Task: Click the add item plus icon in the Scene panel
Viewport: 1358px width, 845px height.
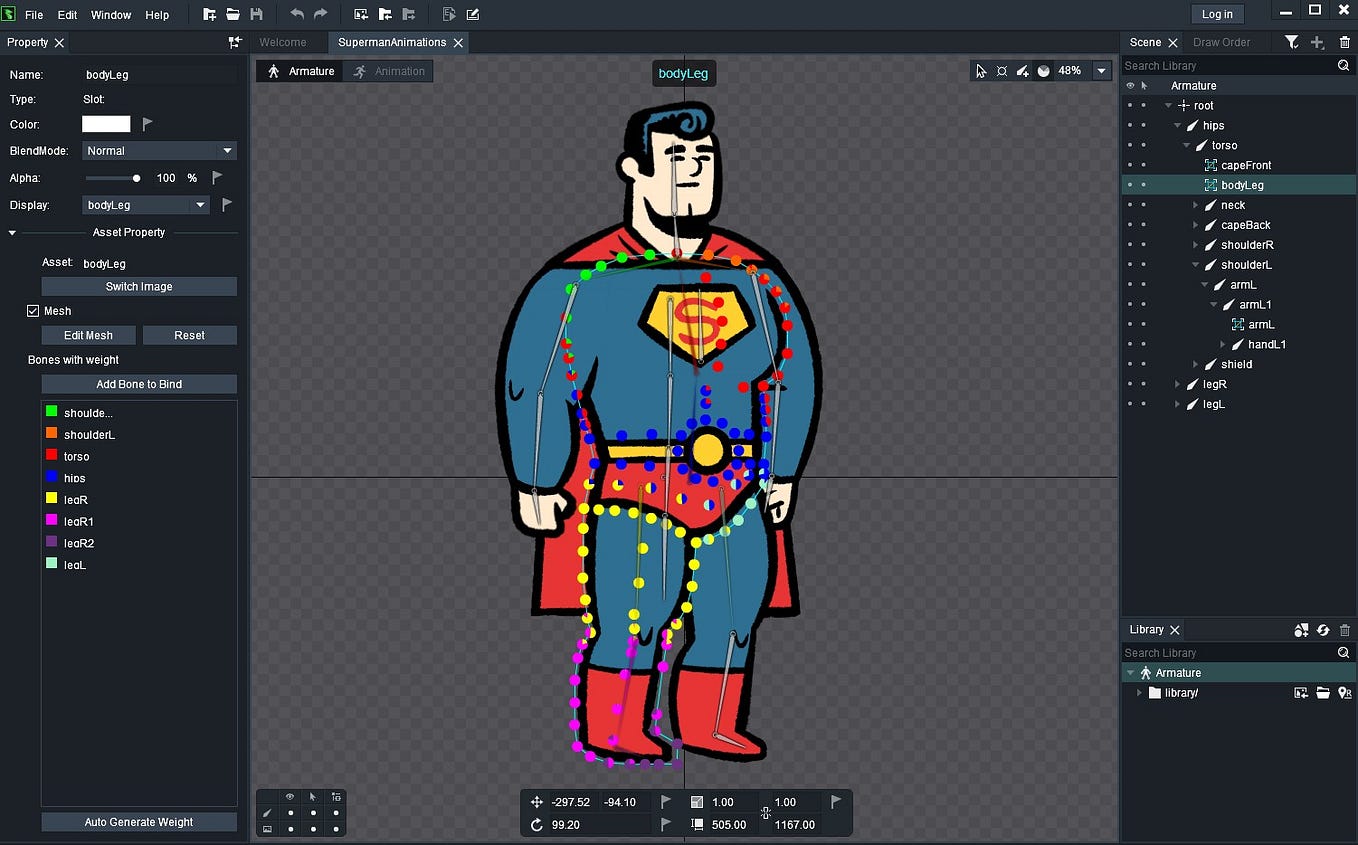Action: pyautogui.click(x=1319, y=42)
